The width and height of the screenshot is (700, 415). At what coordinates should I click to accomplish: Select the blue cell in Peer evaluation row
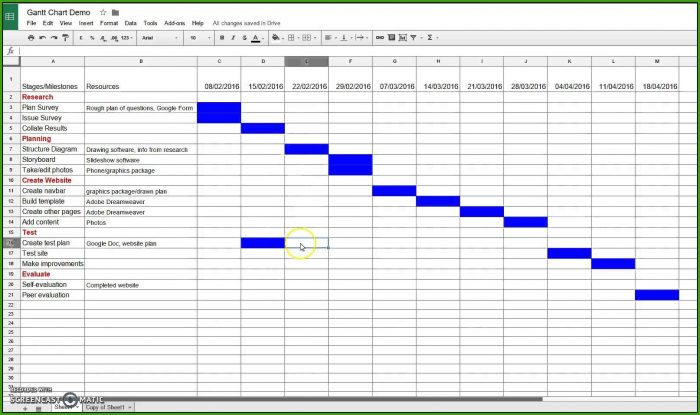pyautogui.click(x=657, y=295)
